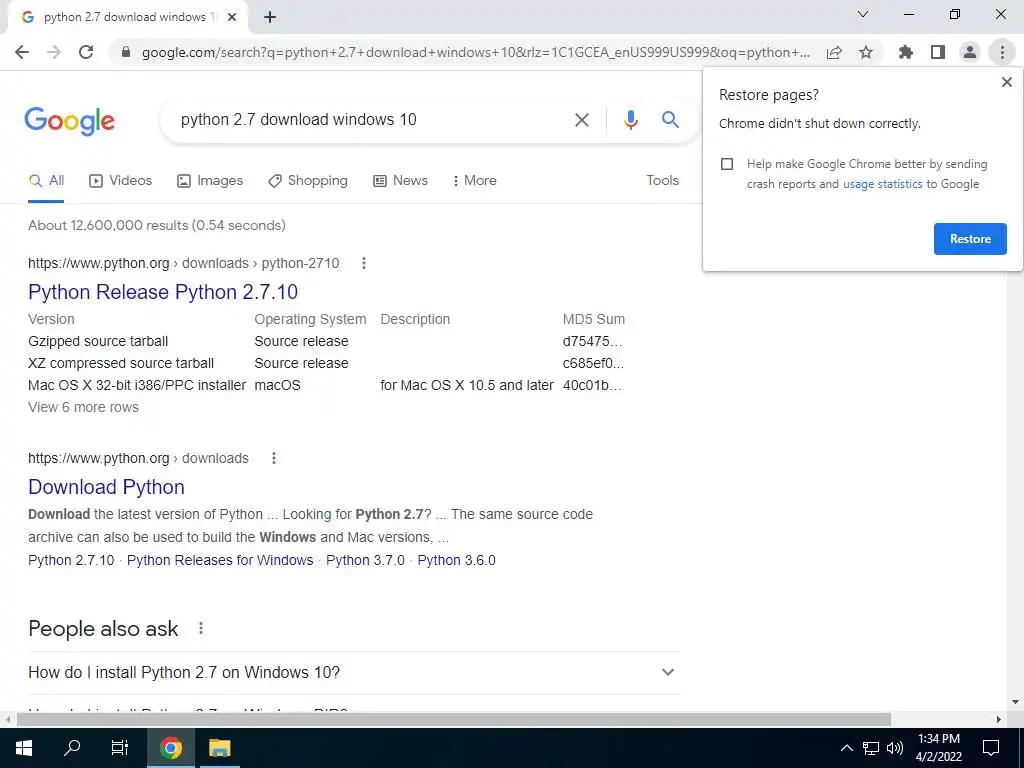
Task: Open the taskbar clock and date
Action: [x=938, y=748]
